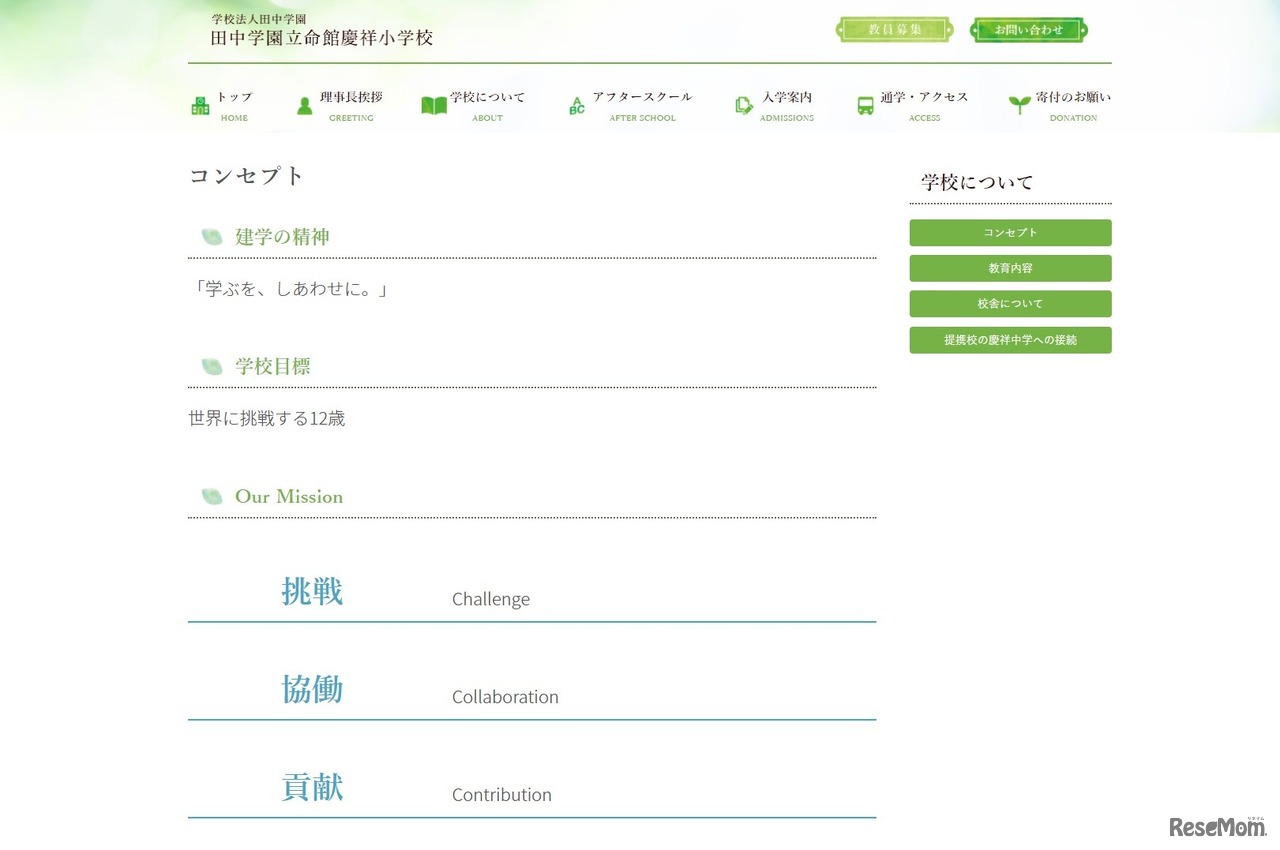Click the 教員募集 recruitment button

[894, 30]
